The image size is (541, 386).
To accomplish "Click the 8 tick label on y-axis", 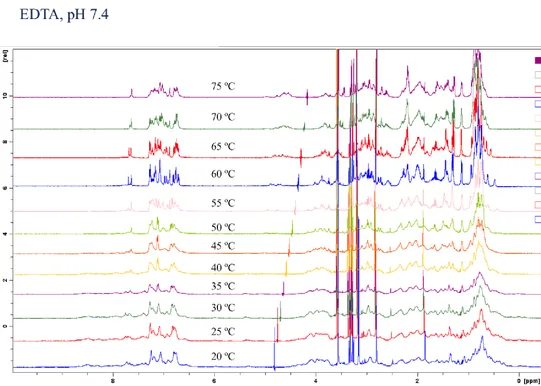I will pyautogui.click(x=5, y=142).
